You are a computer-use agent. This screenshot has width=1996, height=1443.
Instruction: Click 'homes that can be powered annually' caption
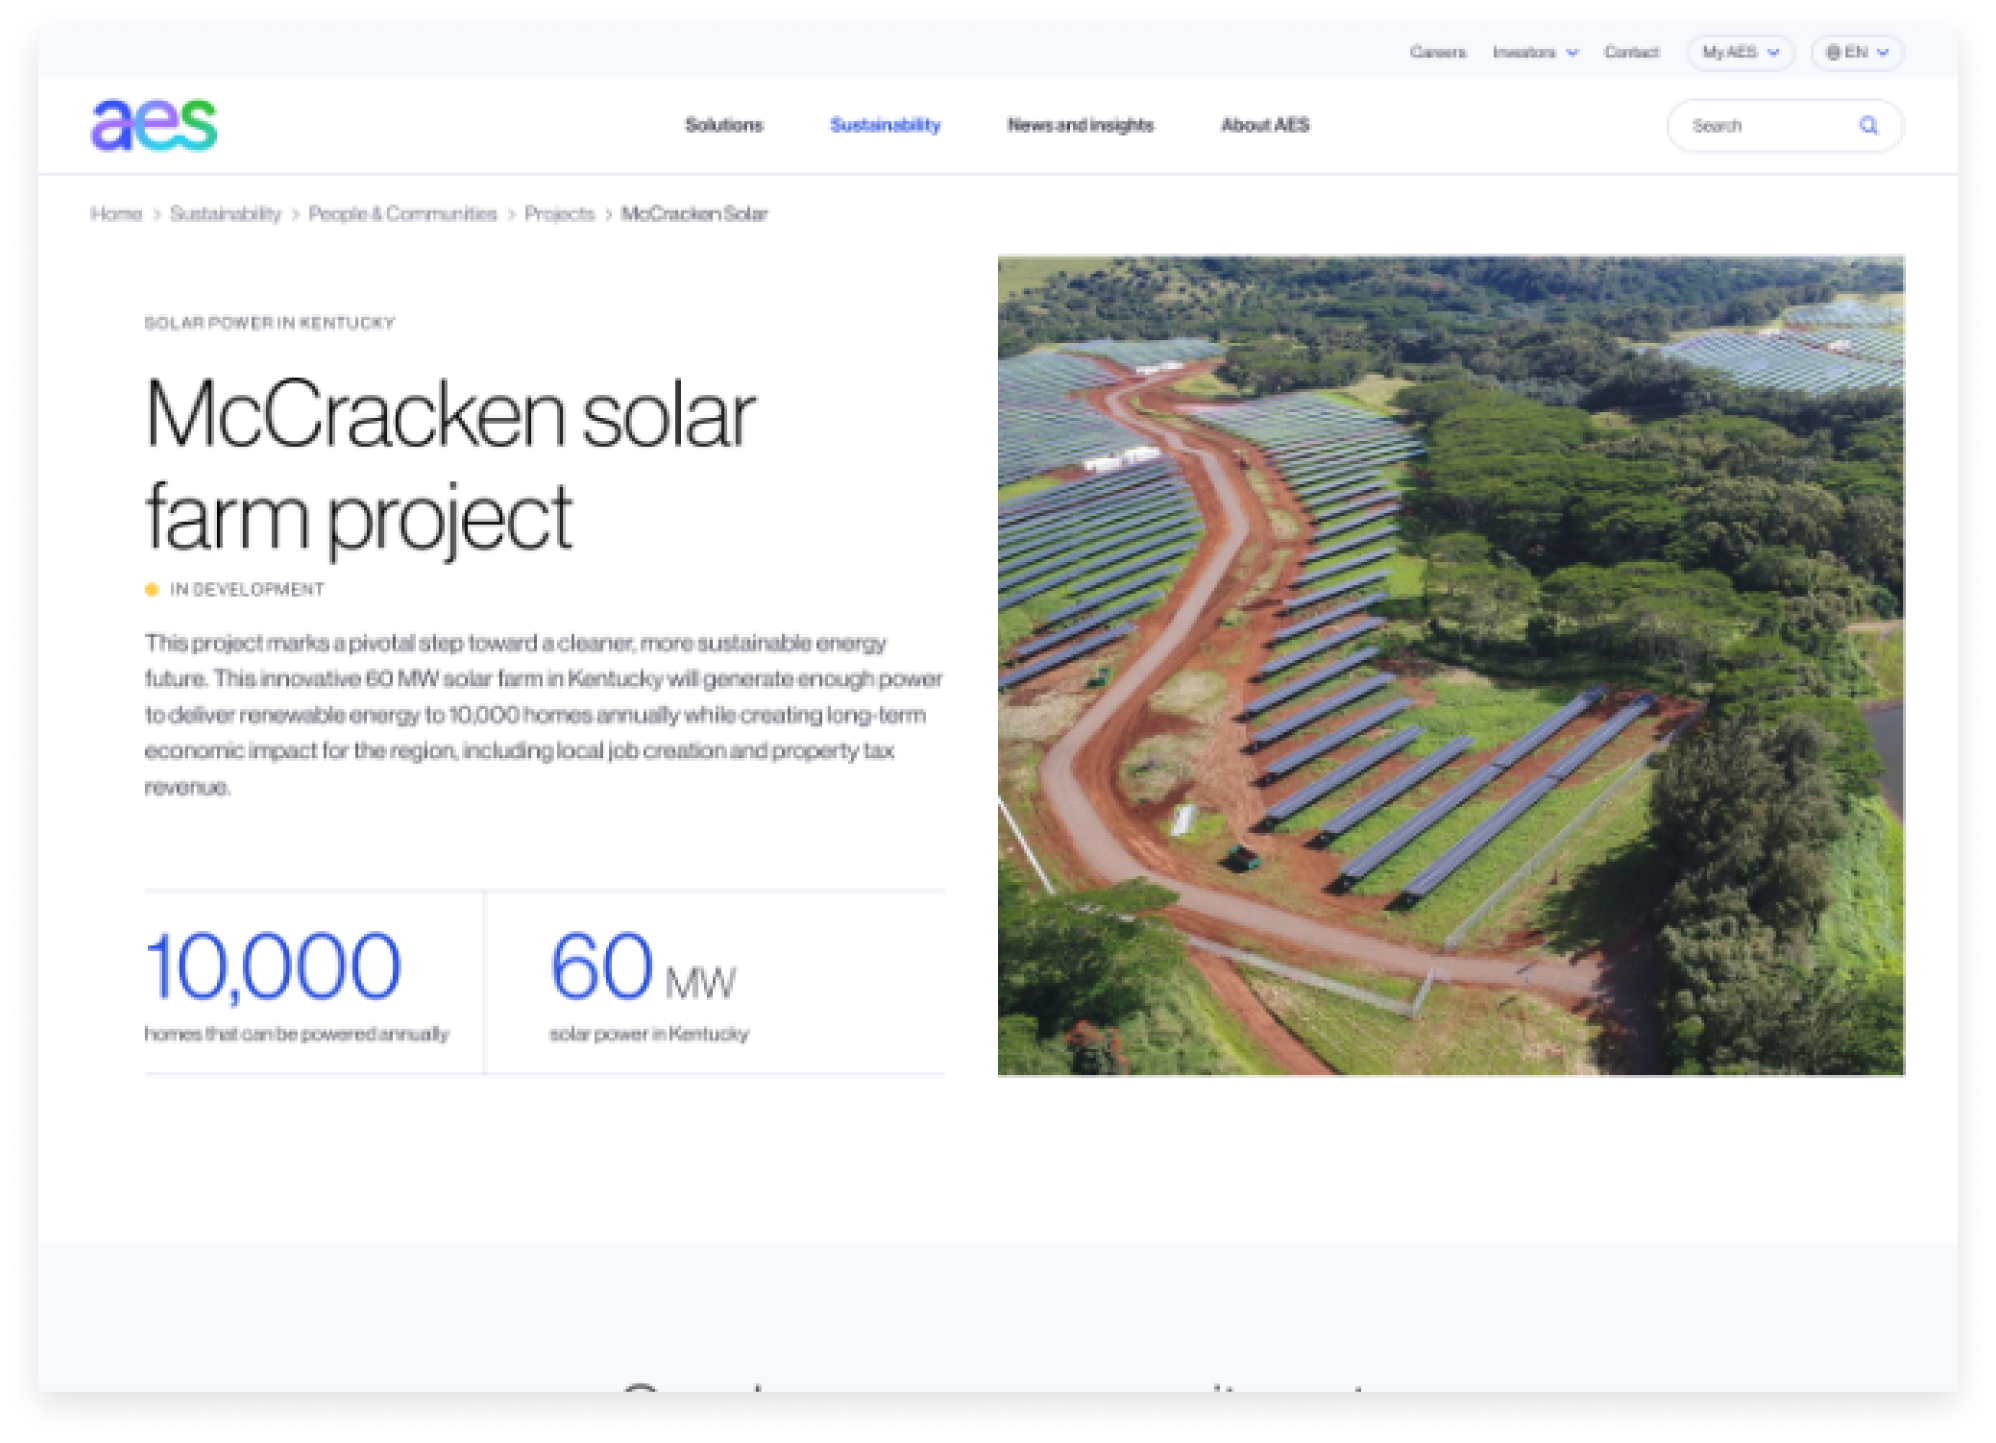click(x=297, y=1034)
